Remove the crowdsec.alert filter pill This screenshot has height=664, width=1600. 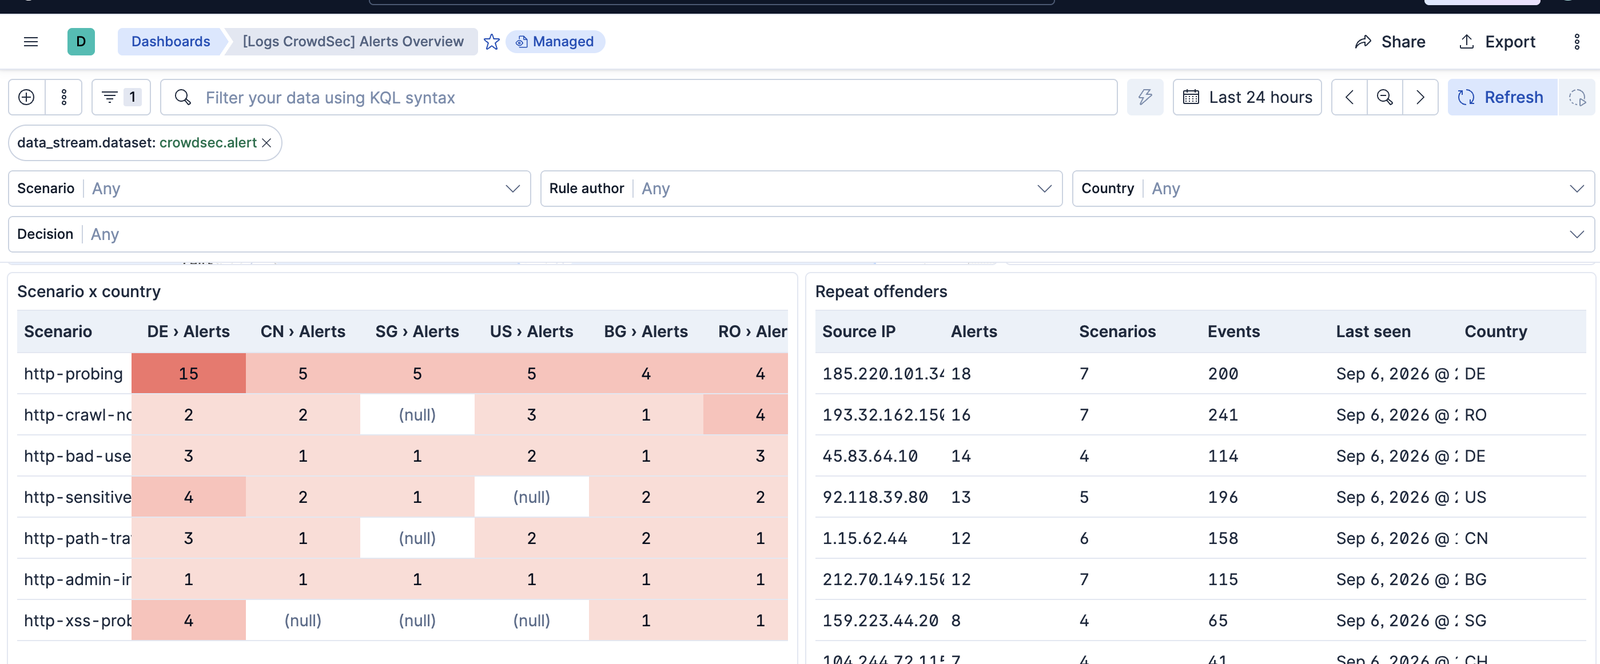[x=267, y=143]
